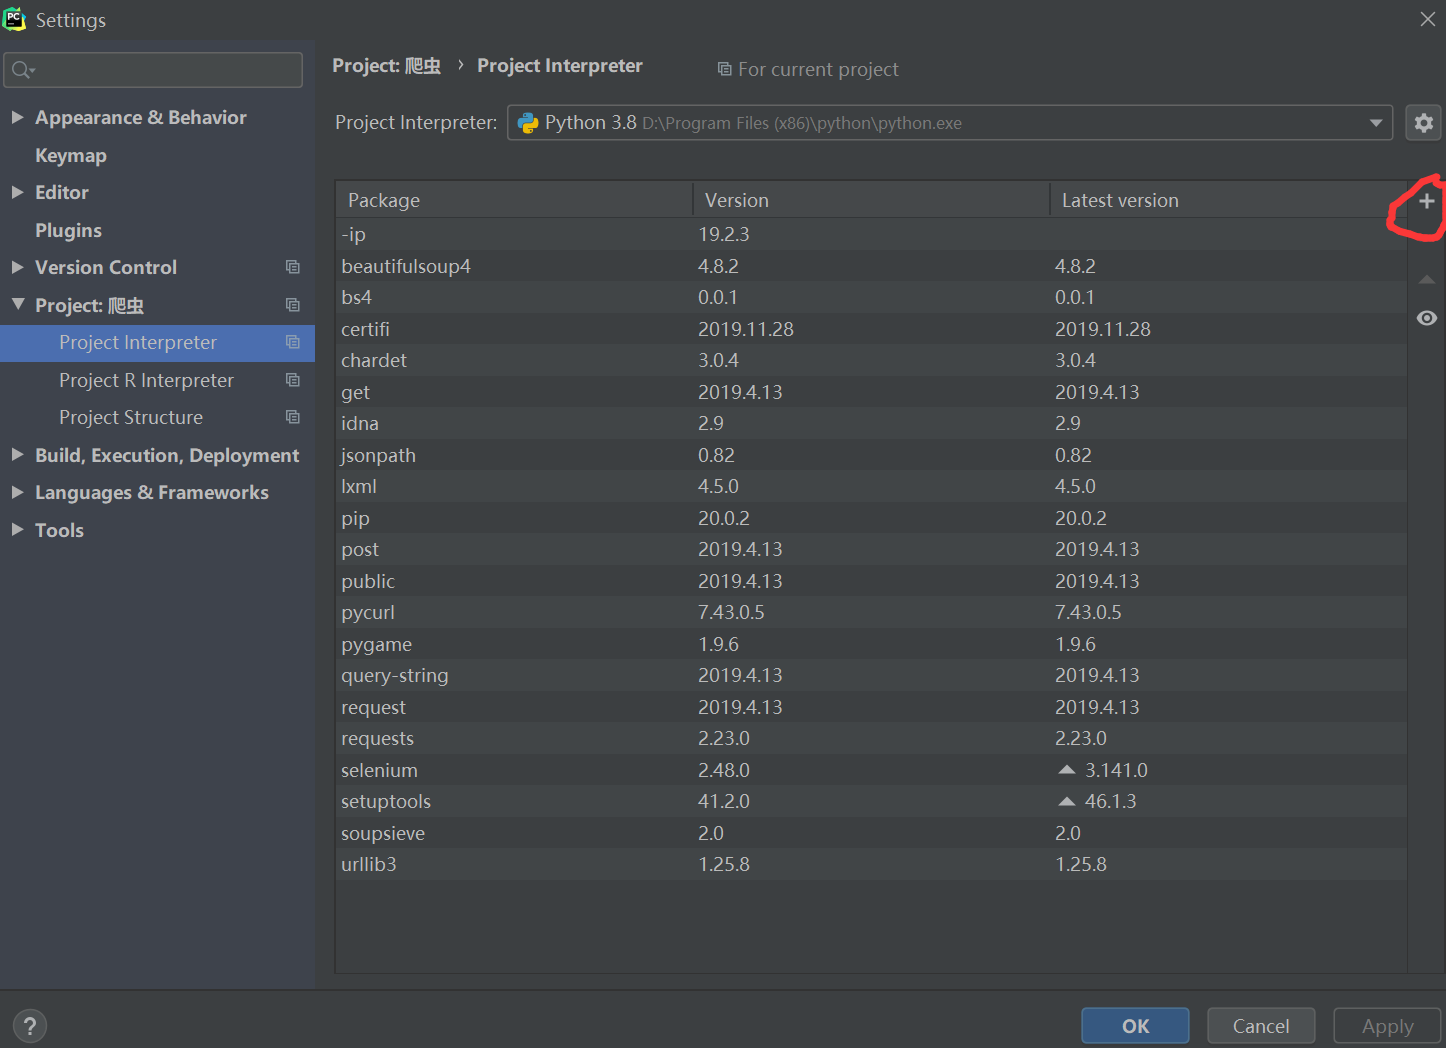Image resolution: width=1446 pixels, height=1048 pixels.
Task: Select the idna package row
Action: (x=871, y=423)
